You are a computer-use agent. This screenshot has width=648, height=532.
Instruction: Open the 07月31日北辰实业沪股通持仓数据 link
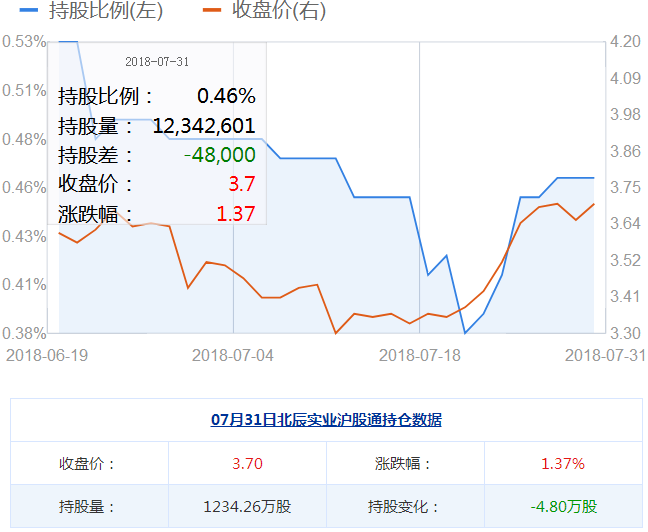[326, 420]
